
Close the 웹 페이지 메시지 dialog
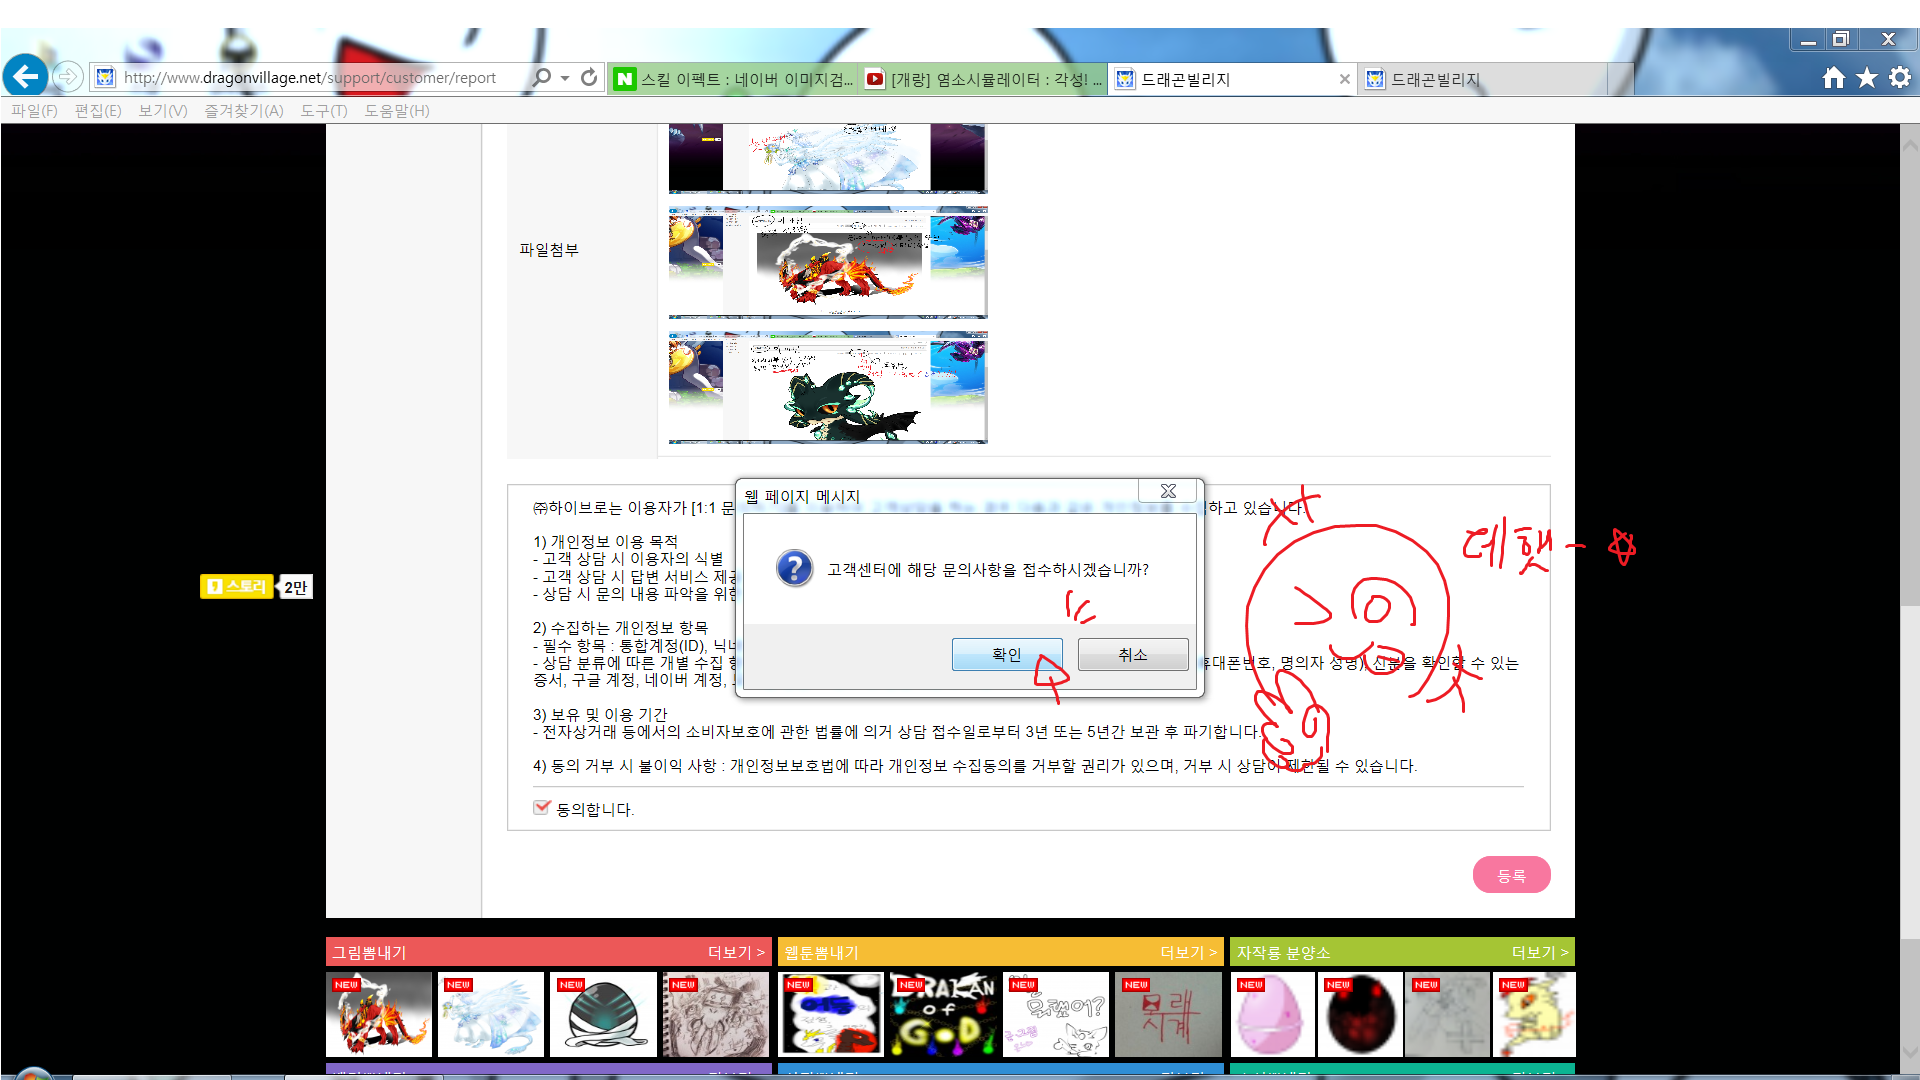tap(1168, 491)
